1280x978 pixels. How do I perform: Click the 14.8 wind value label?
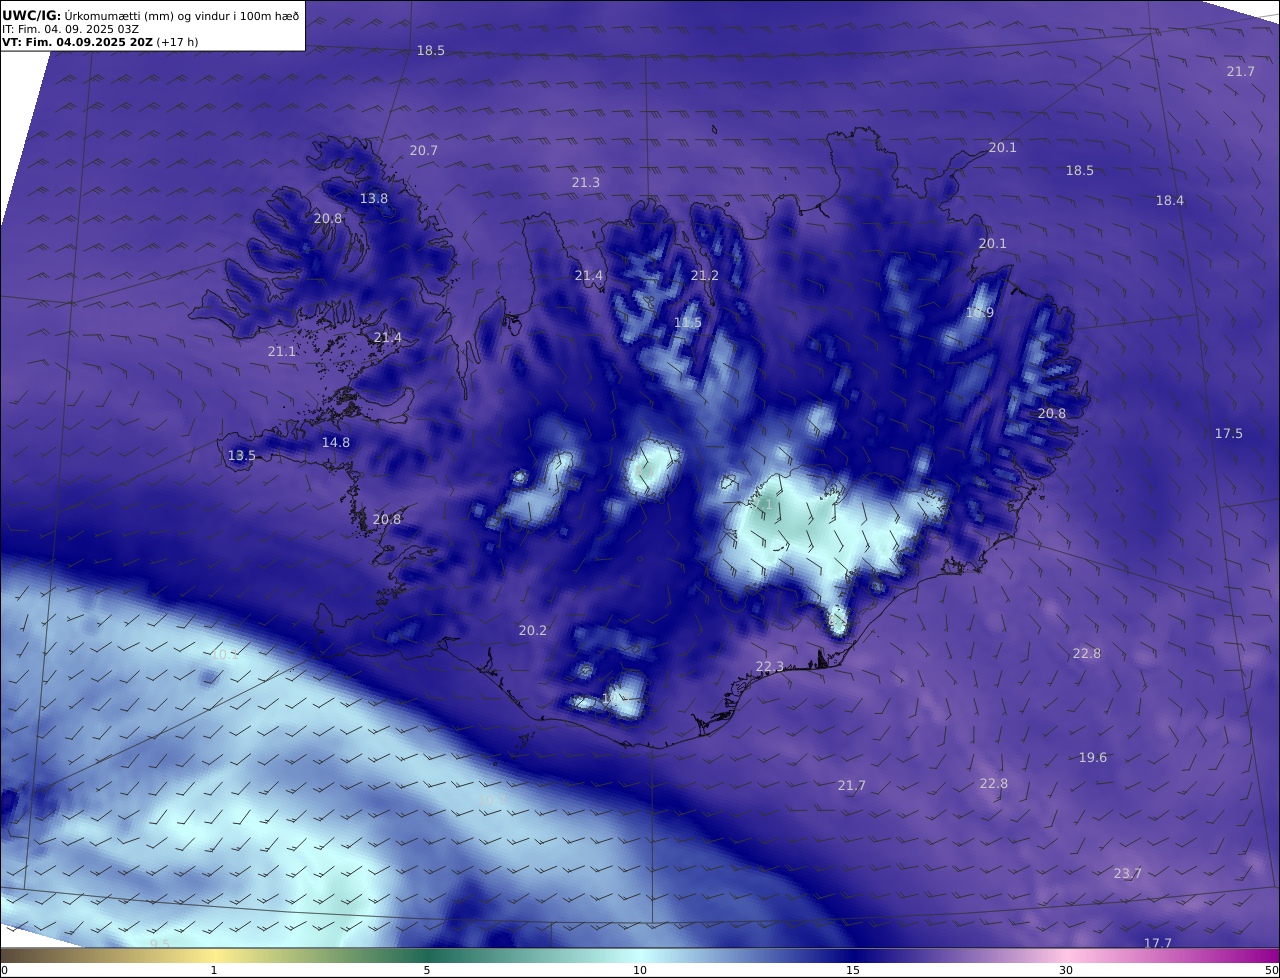336,442
